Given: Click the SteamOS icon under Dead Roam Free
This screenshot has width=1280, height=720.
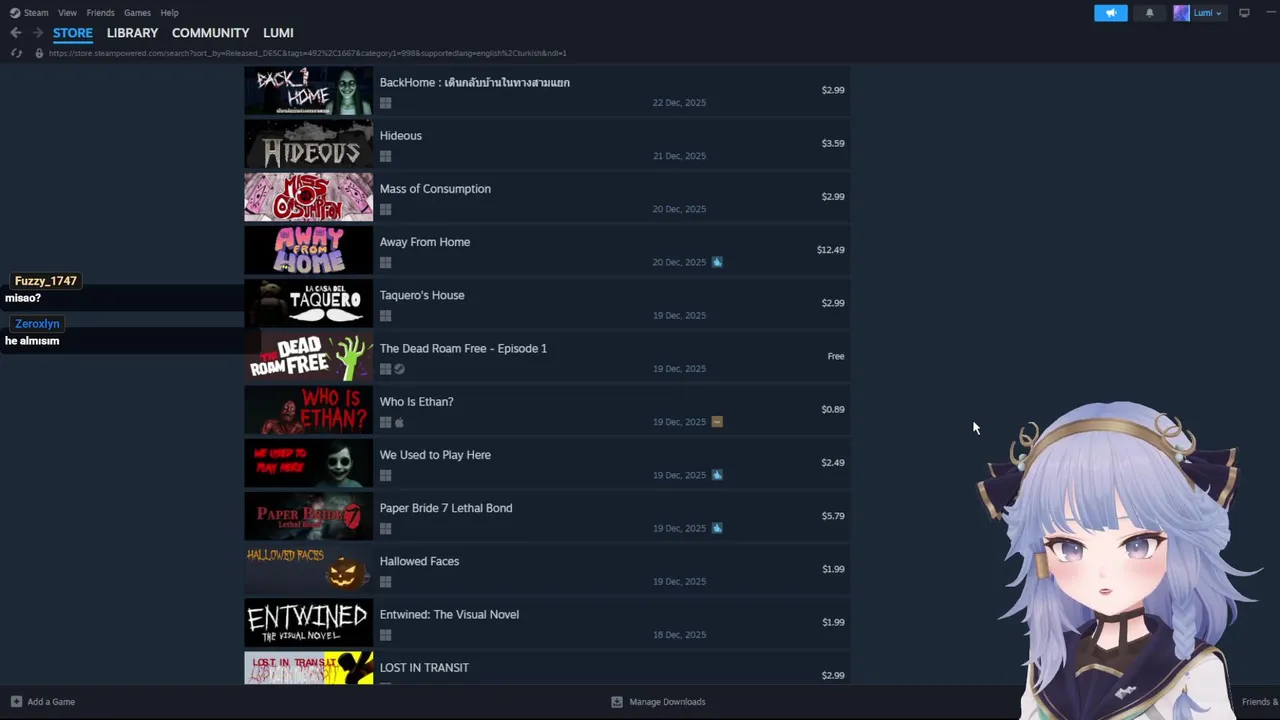Looking at the screenshot, I should pos(399,369).
